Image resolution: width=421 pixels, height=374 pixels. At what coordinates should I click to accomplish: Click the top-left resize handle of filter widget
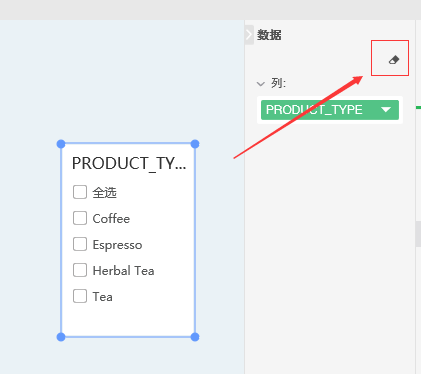click(x=61, y=144)
